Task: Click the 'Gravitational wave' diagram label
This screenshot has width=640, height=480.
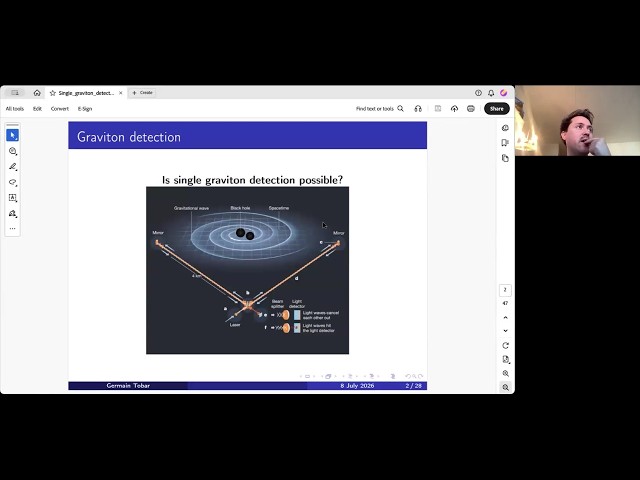Action: 191,208
